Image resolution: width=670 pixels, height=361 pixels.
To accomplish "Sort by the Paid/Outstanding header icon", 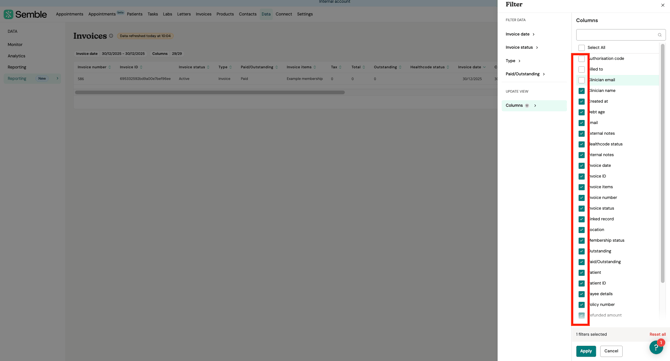I will (276, 67).
